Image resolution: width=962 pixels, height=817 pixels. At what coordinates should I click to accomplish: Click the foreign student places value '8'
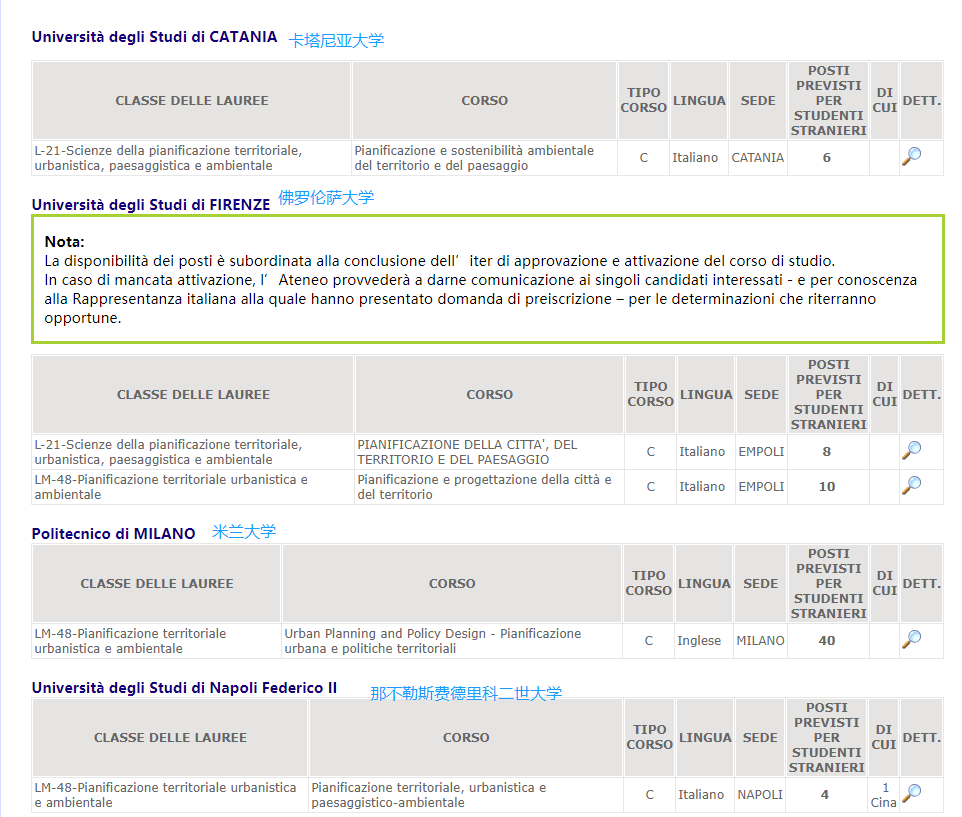click(826, 451)
